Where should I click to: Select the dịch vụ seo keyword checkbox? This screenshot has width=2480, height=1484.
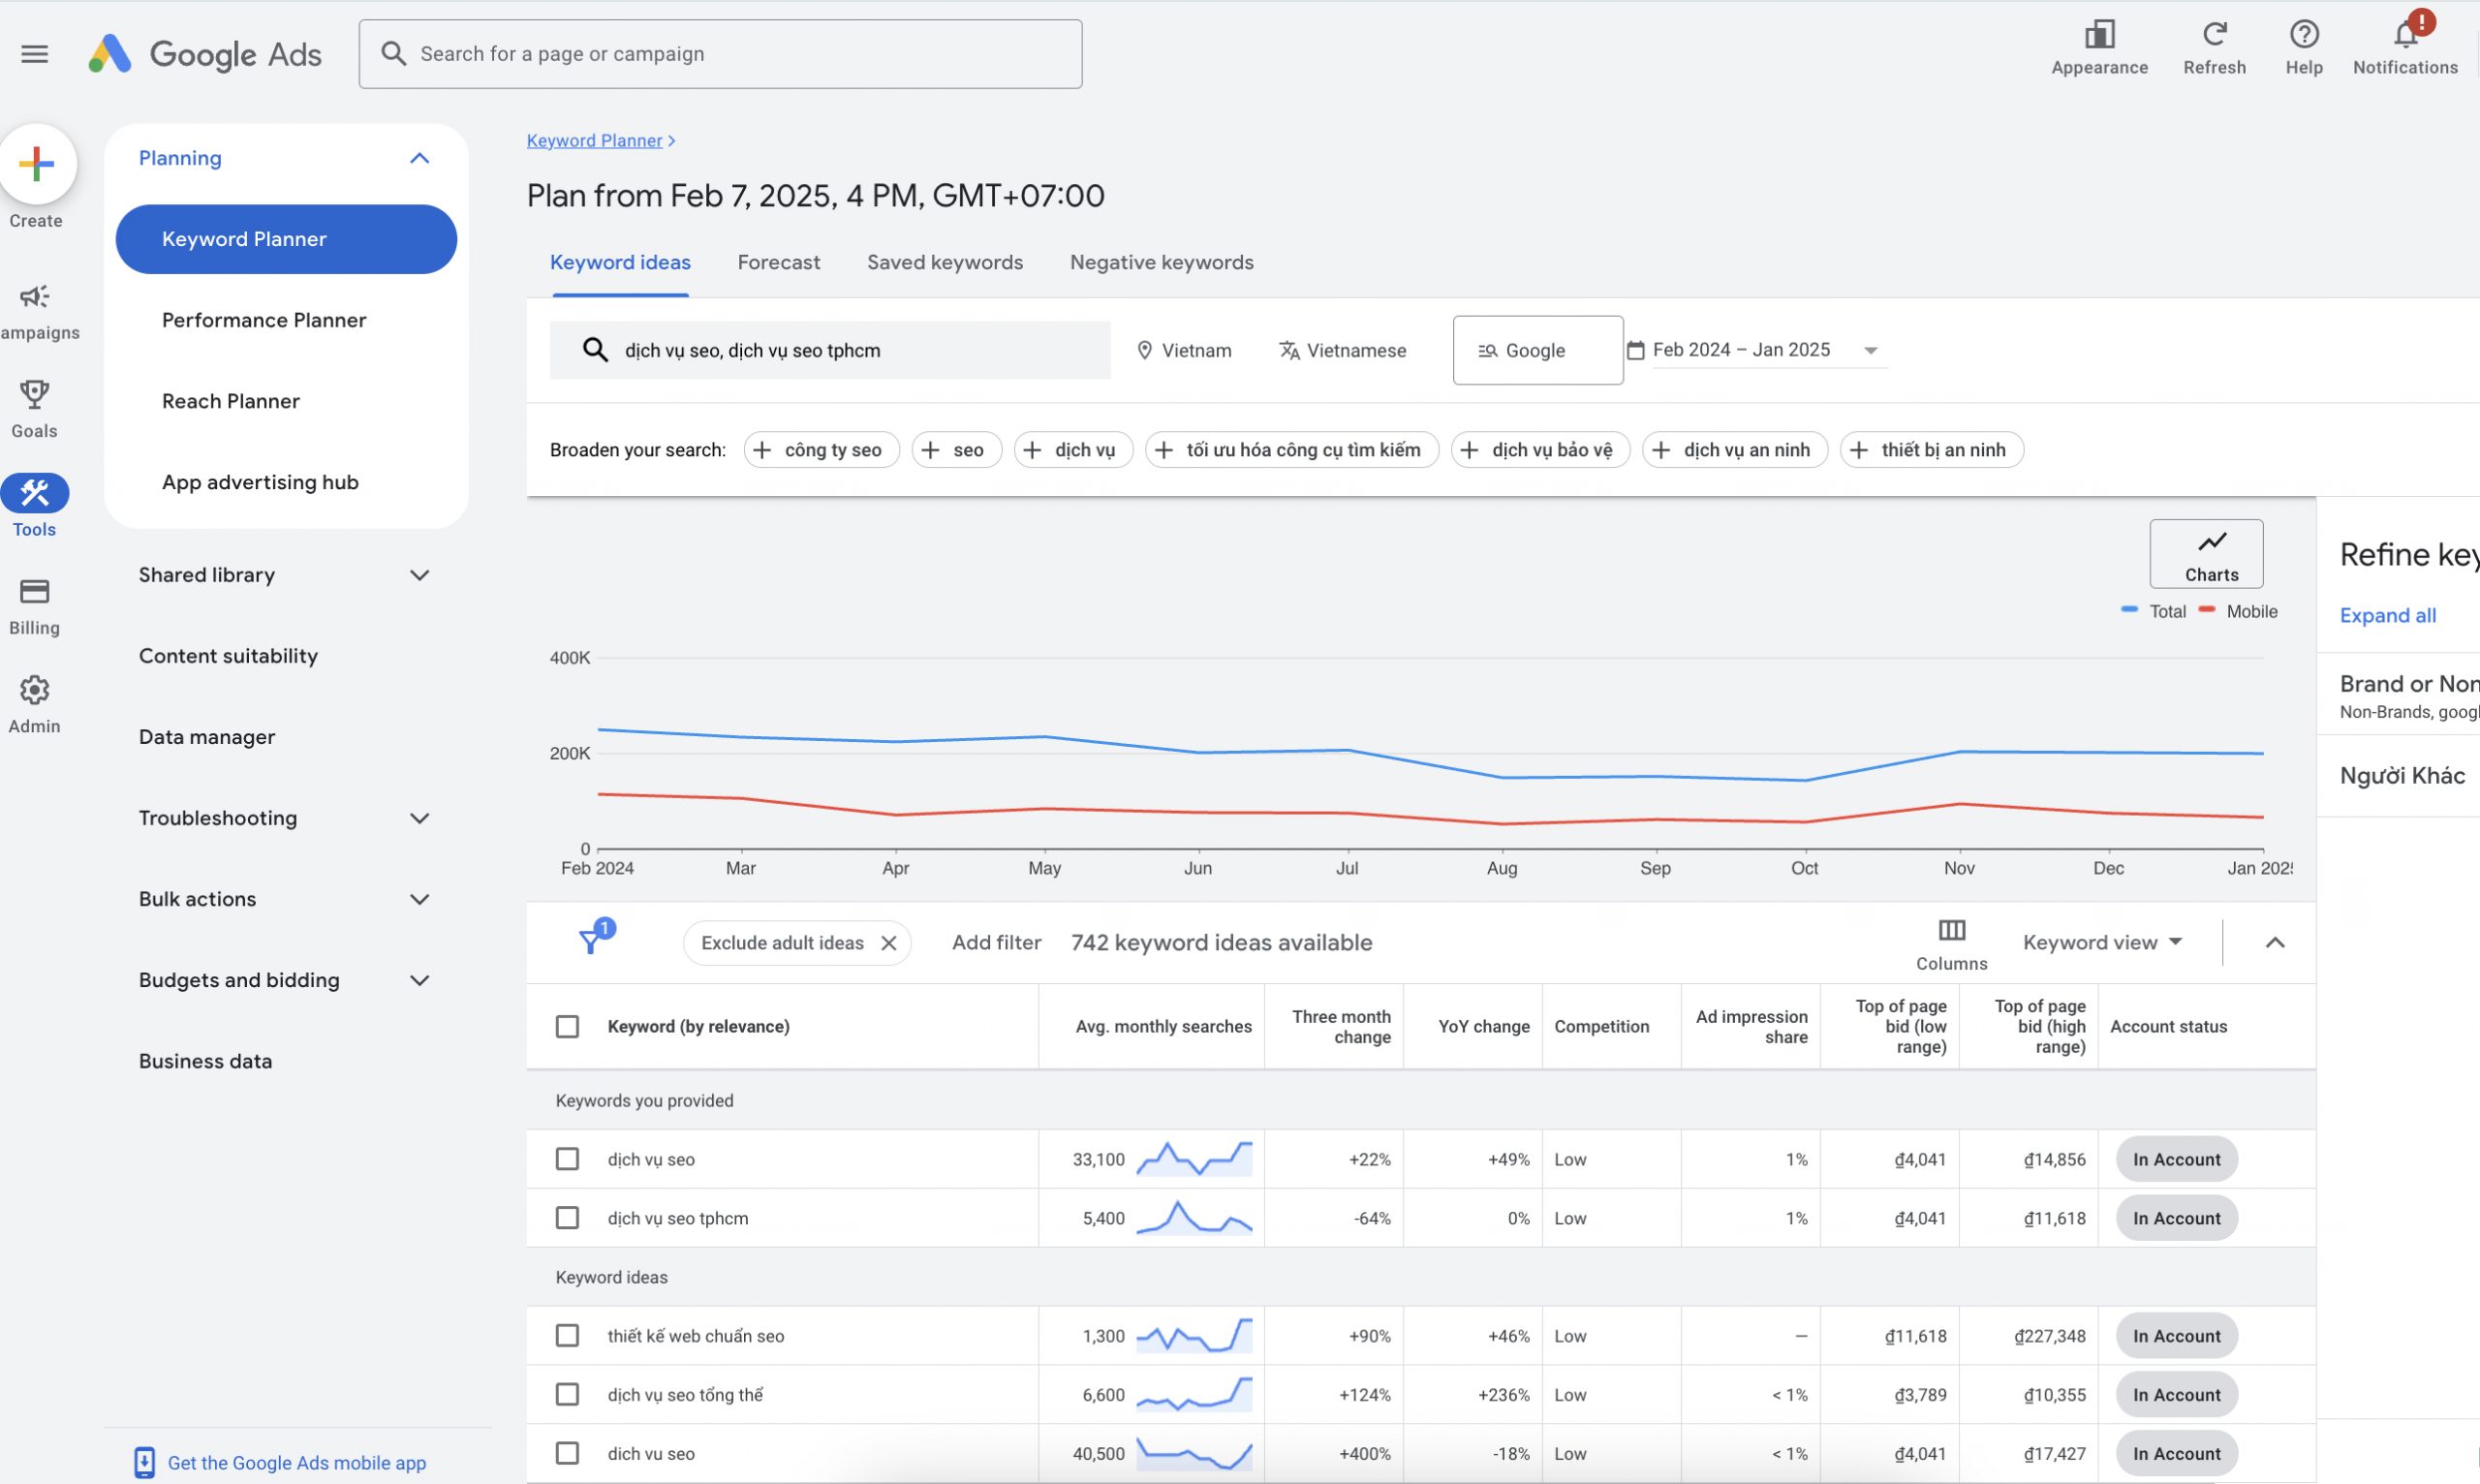(x=567, y=1158)
